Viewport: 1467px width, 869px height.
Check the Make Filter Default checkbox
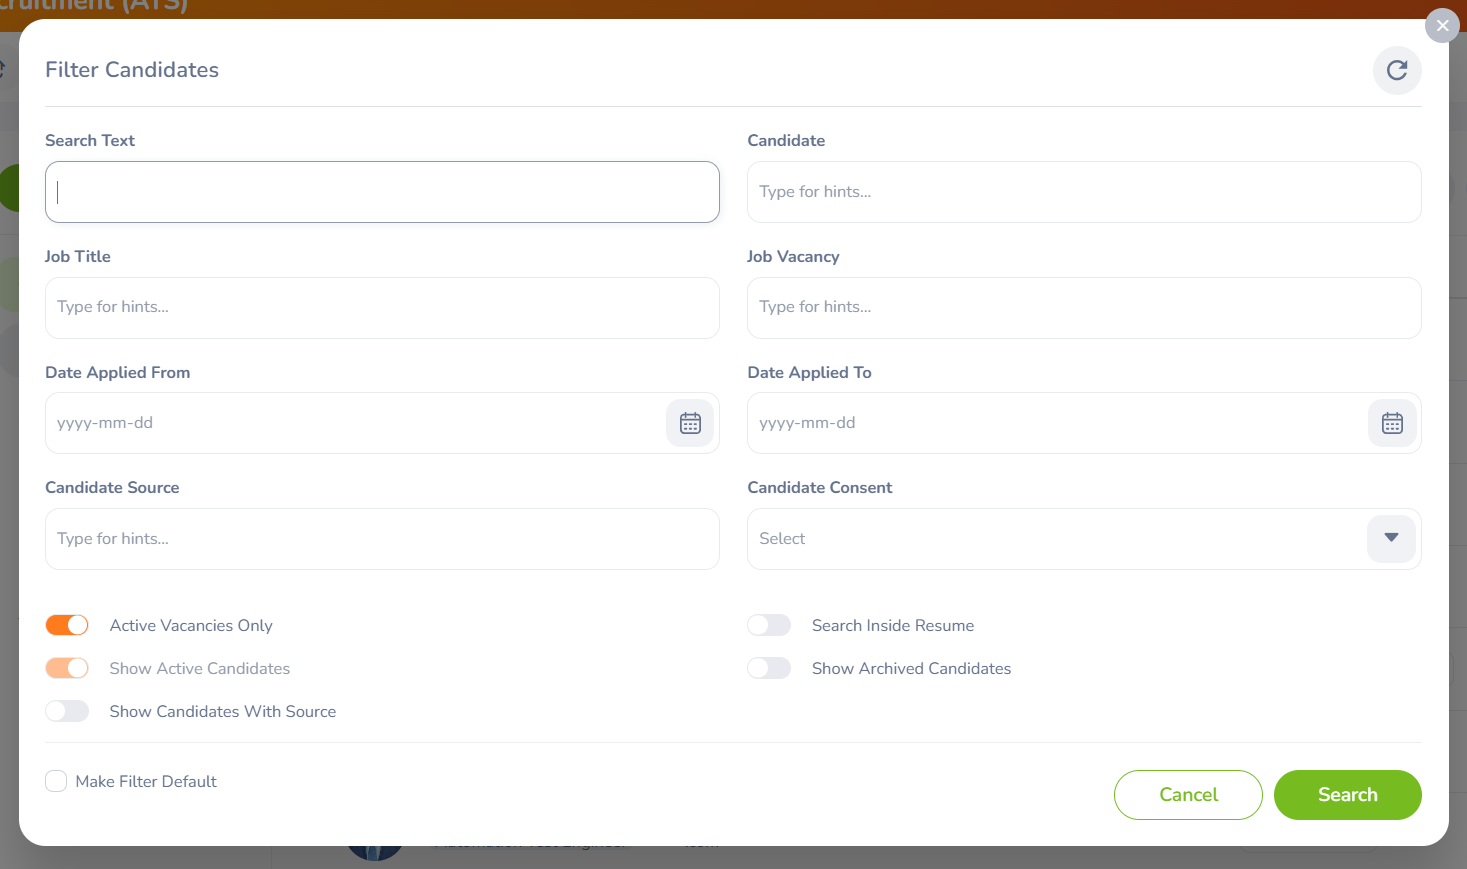(x=56, y=781)
